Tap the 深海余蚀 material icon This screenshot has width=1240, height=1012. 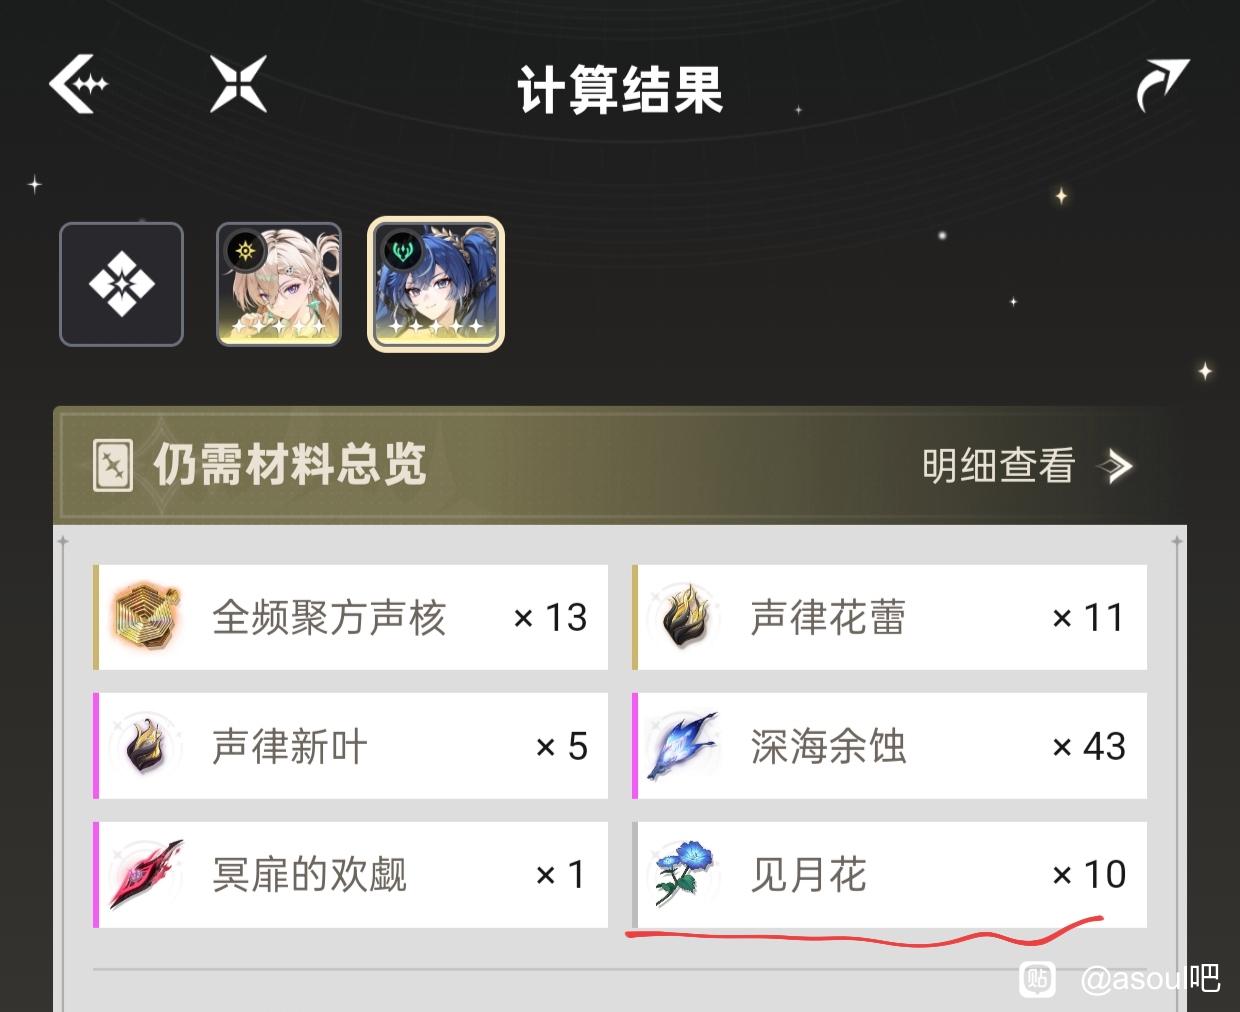(683, 746)
